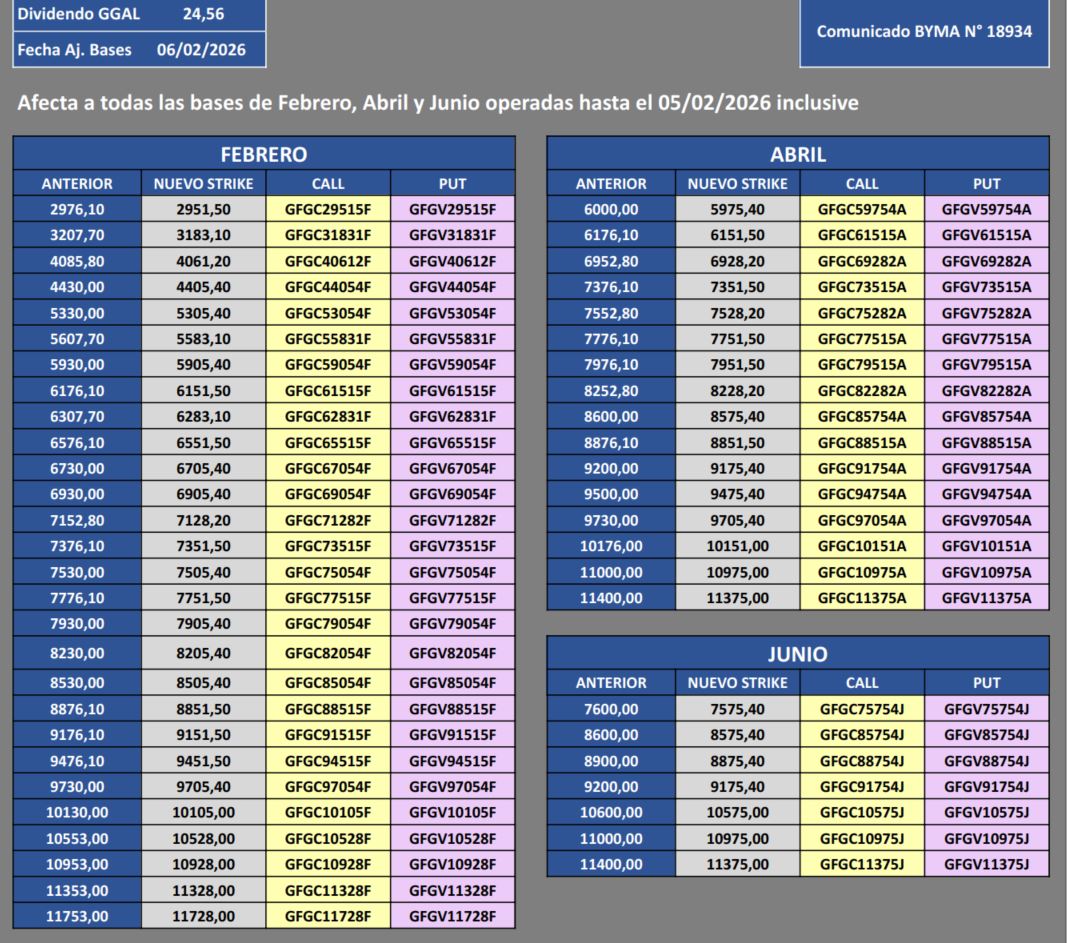1067x943 pixels.
Task: Select the Dividendo GGAL value 24,56
Action: click(213, 15)
